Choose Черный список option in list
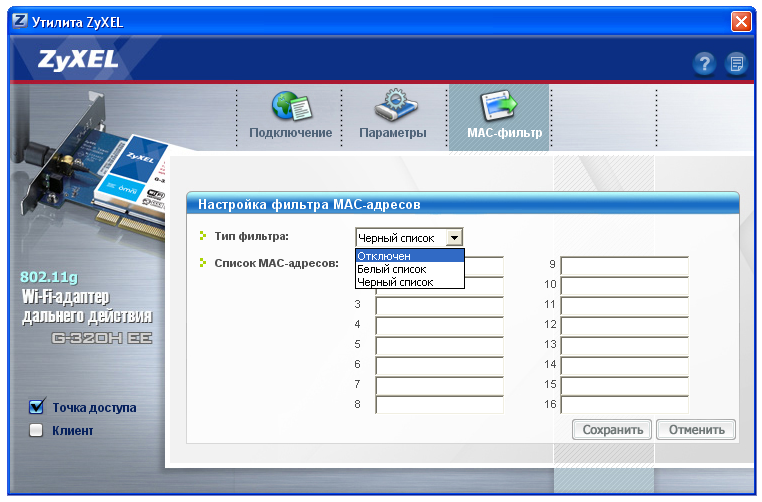Image resolution: width=762 pixels, height=502 pixels. [410, 282]
